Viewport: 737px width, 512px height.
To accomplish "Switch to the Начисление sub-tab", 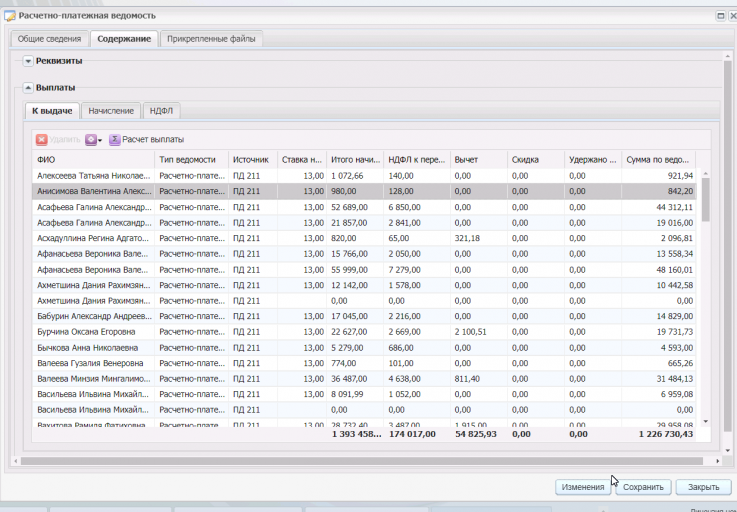I will 110,111.
